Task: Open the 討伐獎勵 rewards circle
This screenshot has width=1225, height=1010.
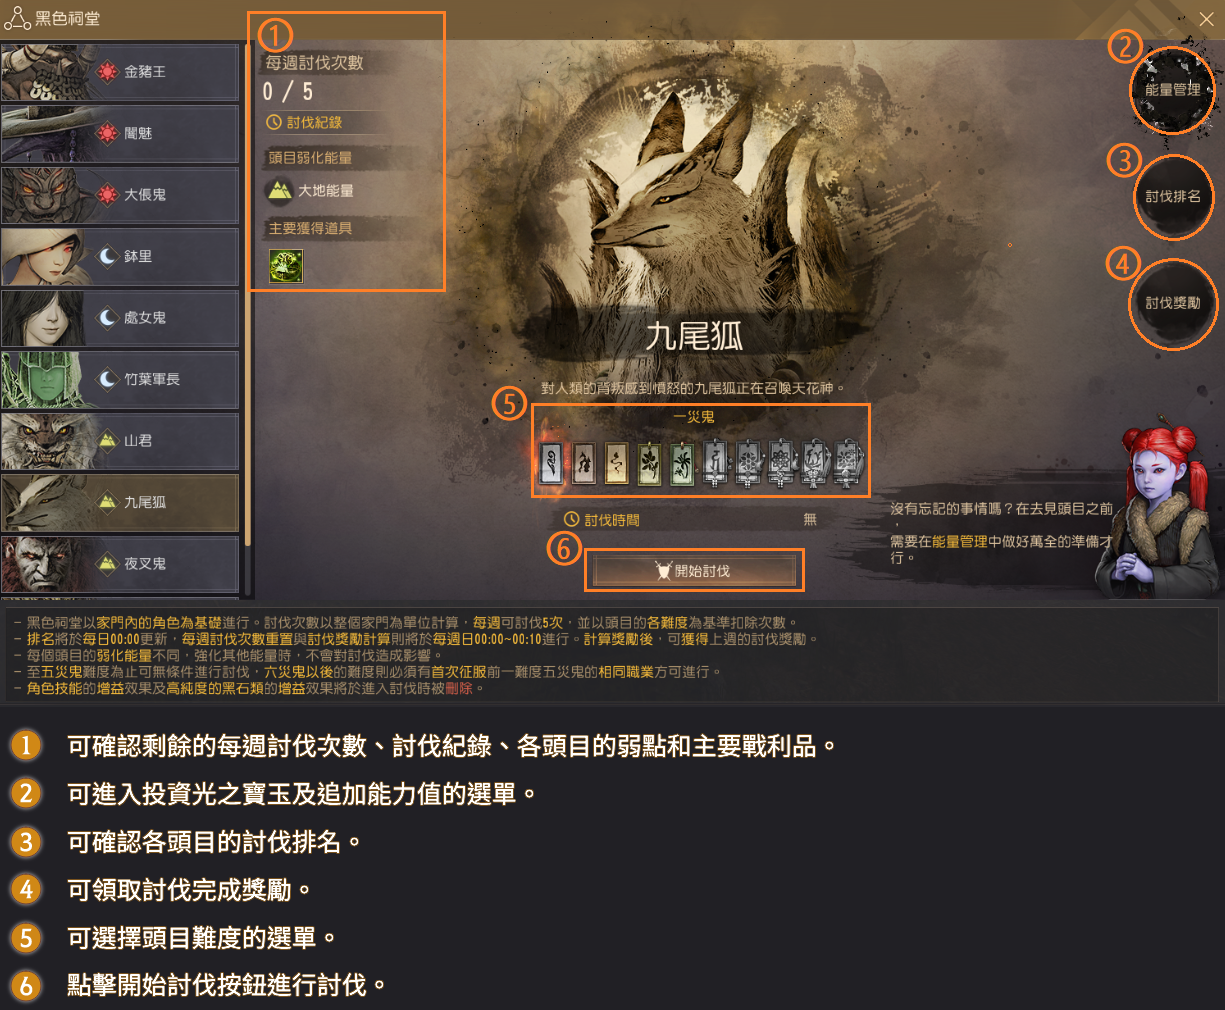Action: pos(1172,303)
